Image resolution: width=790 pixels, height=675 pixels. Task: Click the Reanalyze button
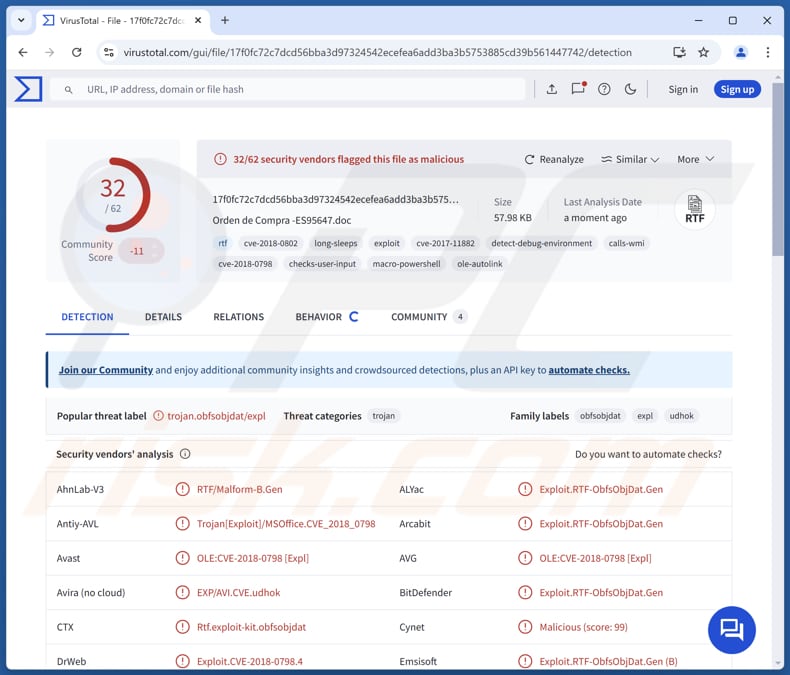pyautogui.click(x=554, y=159)
